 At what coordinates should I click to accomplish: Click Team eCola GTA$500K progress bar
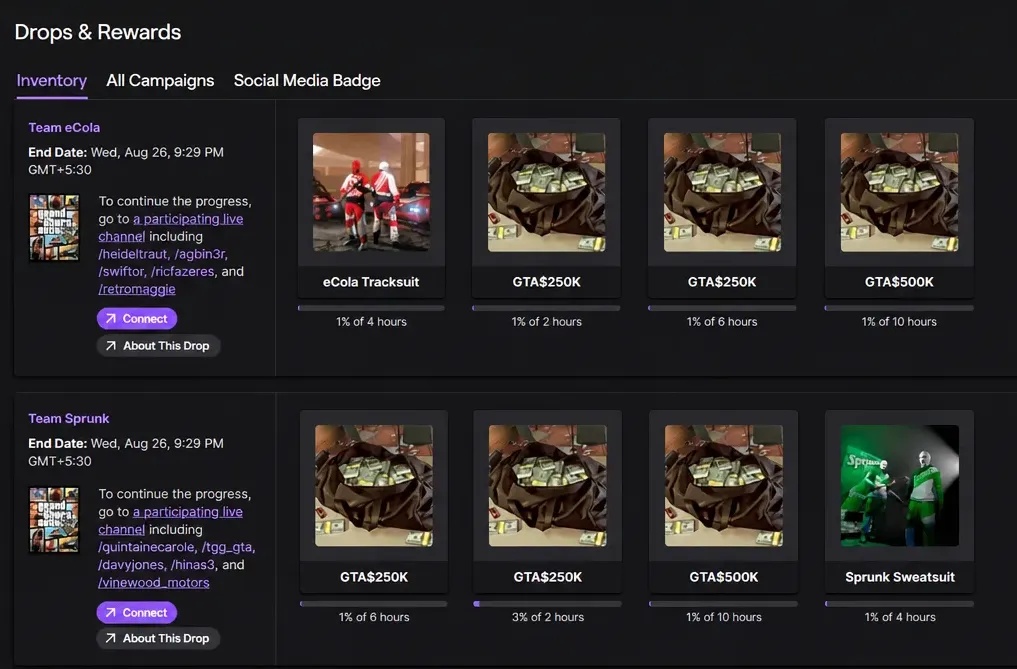tap(899, 308)
